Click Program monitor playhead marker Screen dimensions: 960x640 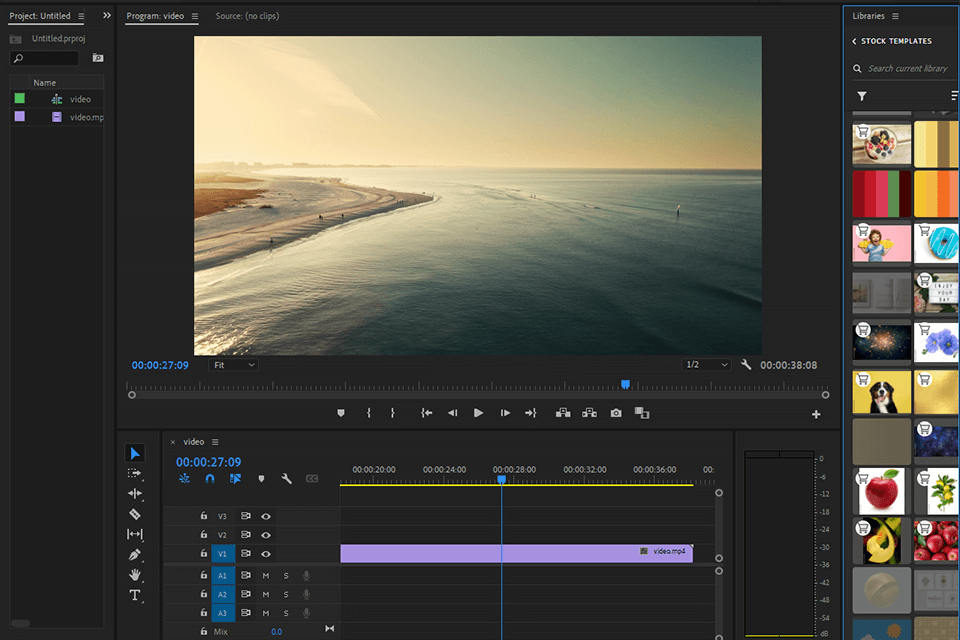(x=625, y=384)
